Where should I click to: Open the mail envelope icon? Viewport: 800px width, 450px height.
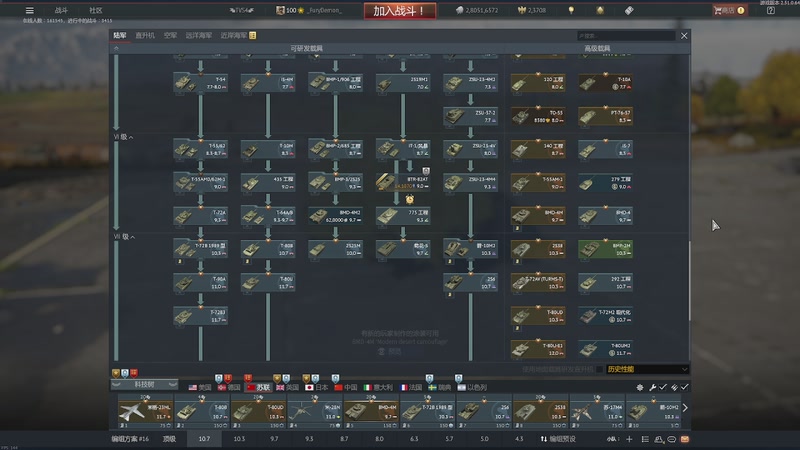click(685, 439)
